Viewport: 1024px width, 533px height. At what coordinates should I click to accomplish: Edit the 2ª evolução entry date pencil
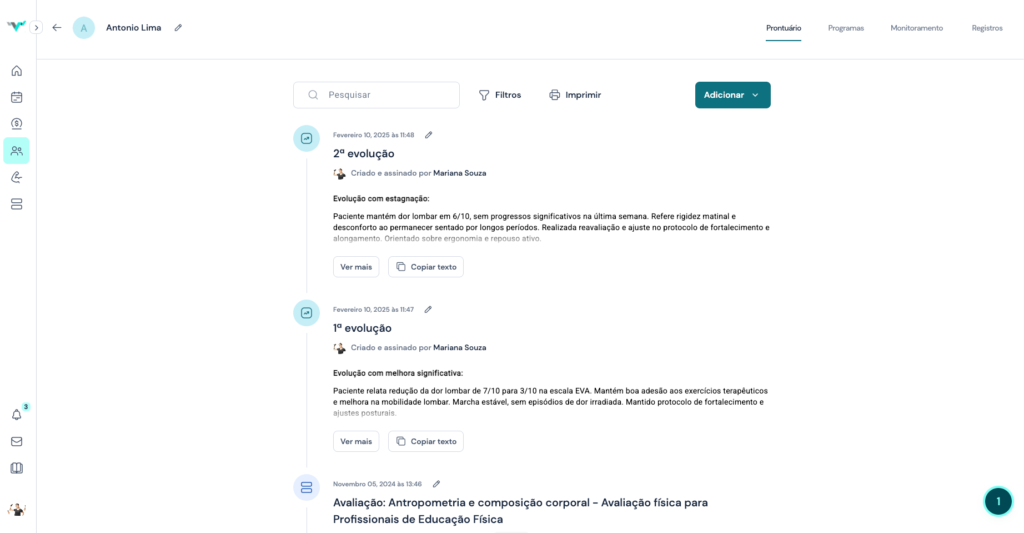click(429, 135)
